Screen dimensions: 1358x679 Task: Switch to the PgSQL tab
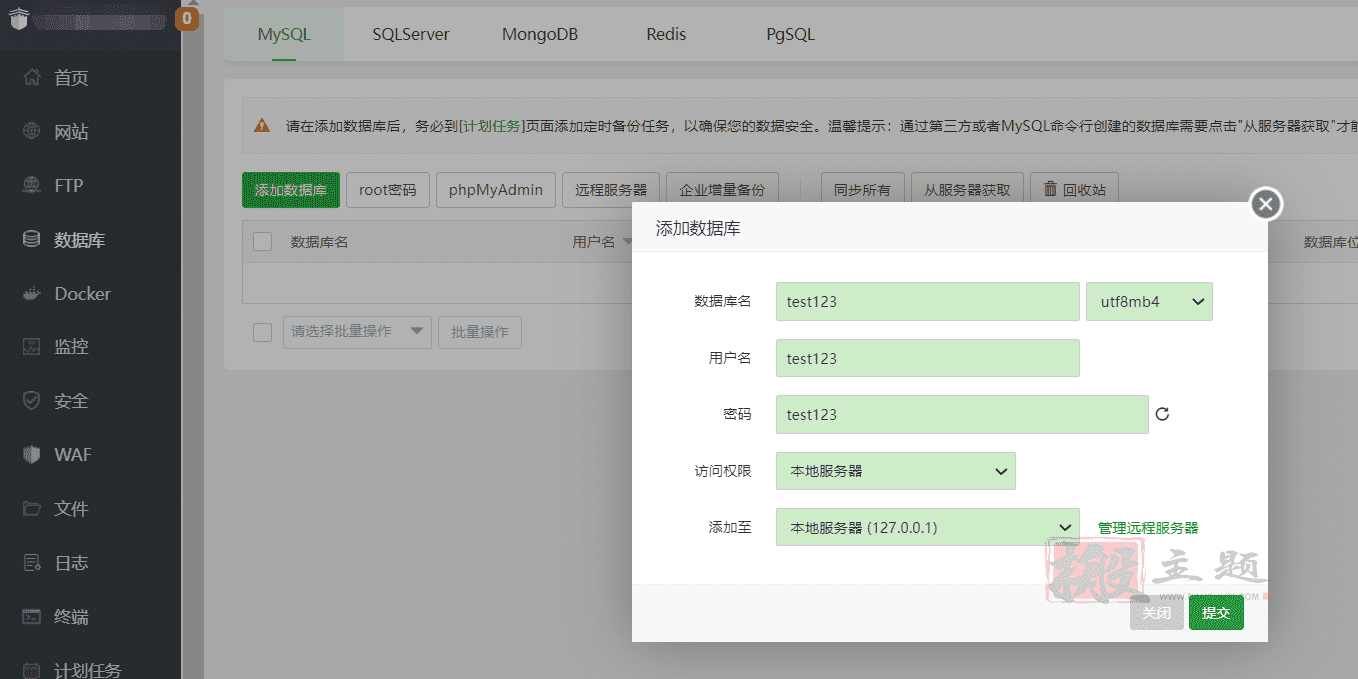(x=791, y=34)
